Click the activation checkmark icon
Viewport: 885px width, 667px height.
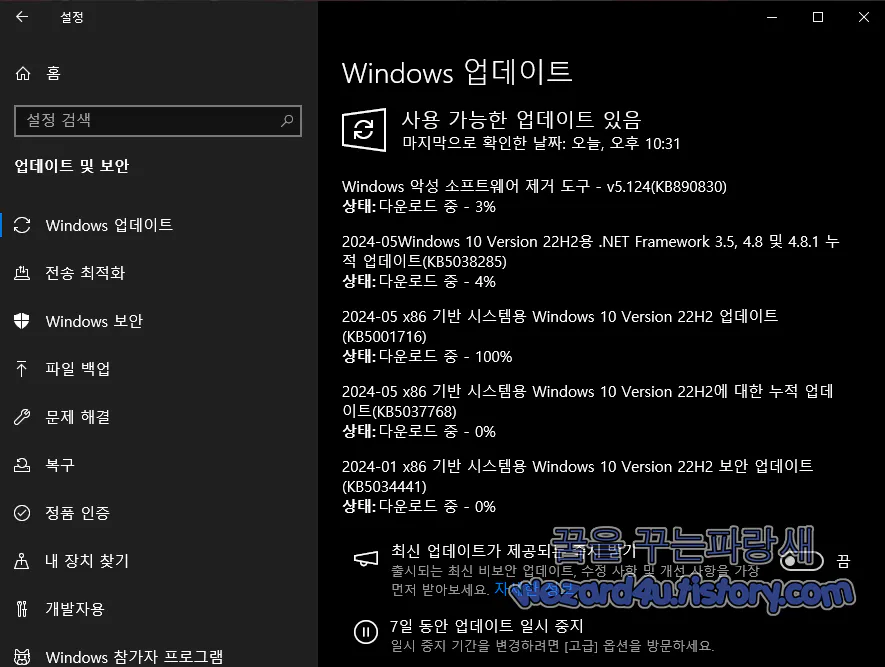point(22,513)
